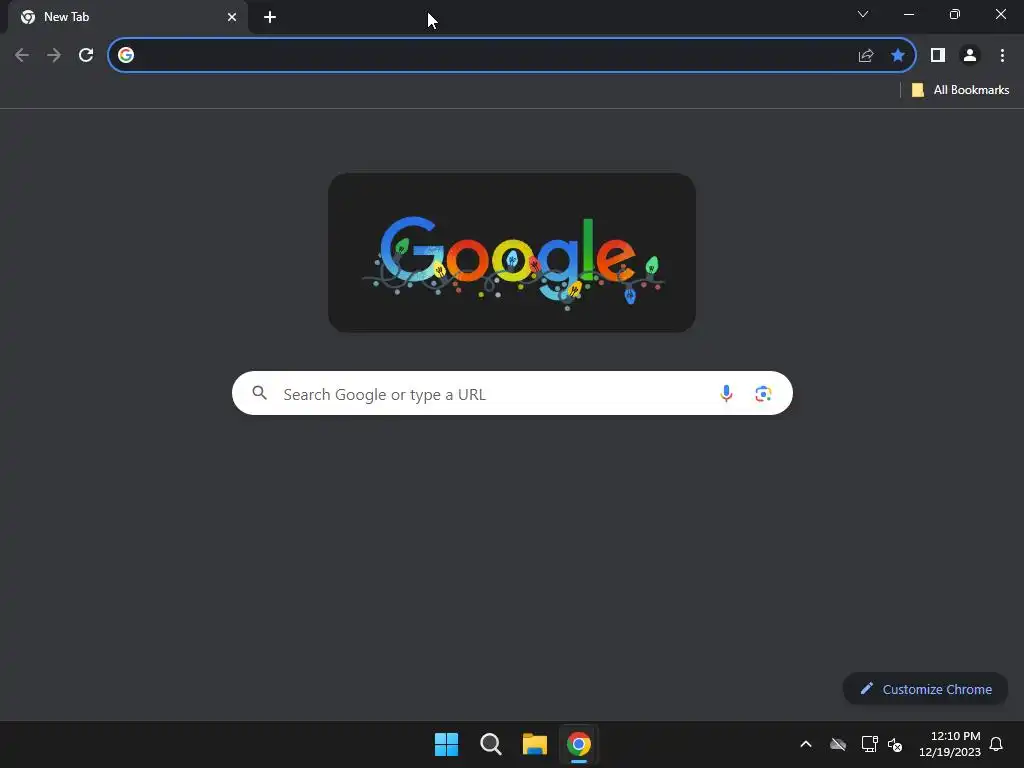Image resolution: width=1024 pixels, height=768 pixels.
Task: Click the OneDrive cloud tray icon
Action: pos(838,744)
